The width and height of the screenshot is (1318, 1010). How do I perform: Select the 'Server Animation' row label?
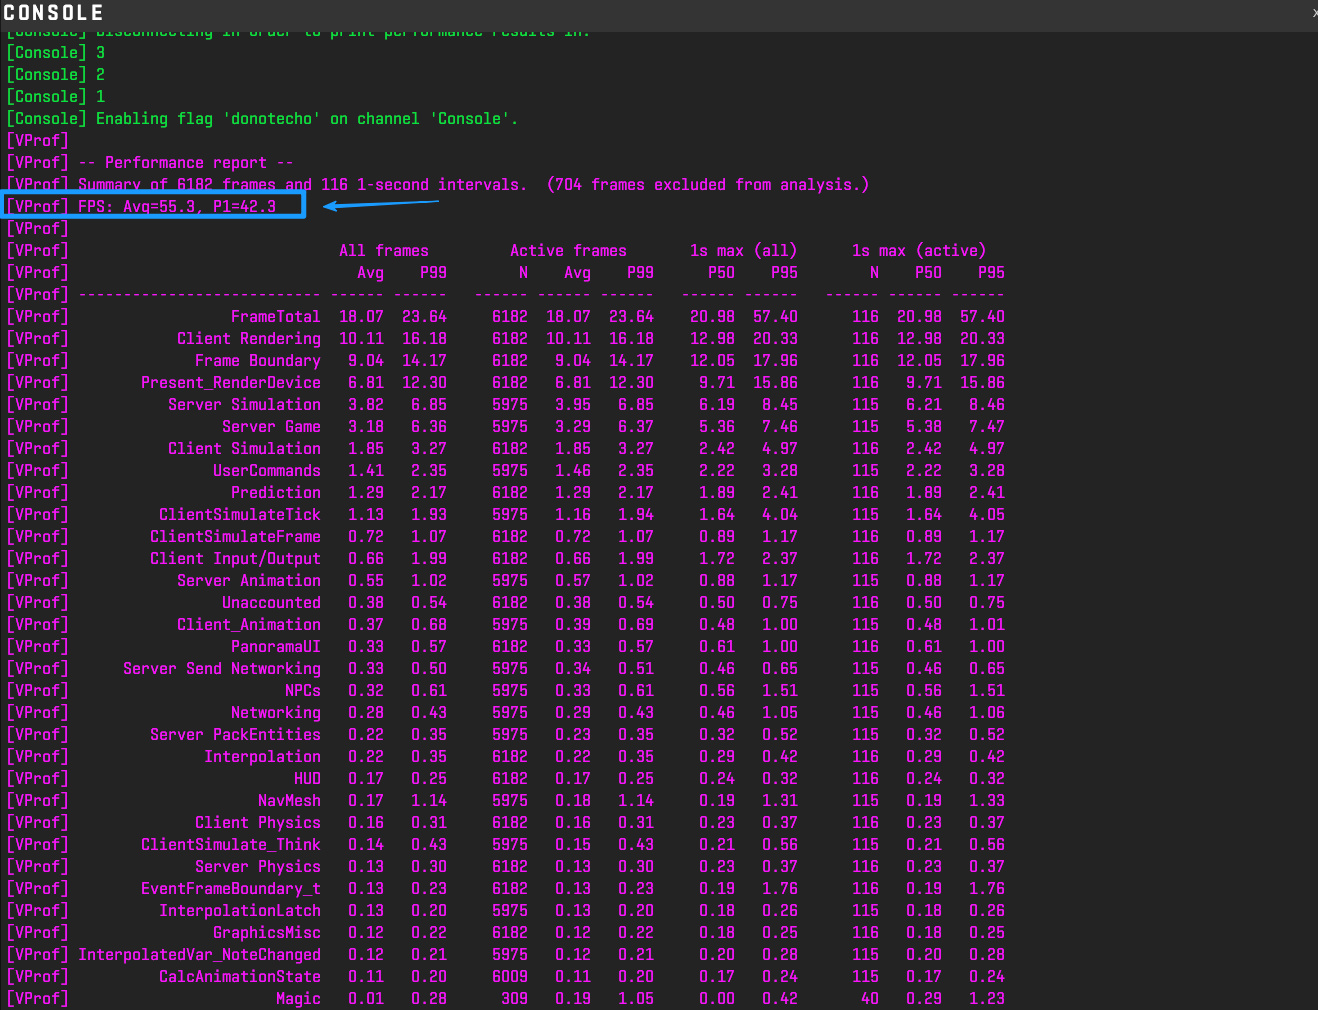pos(249,581)
